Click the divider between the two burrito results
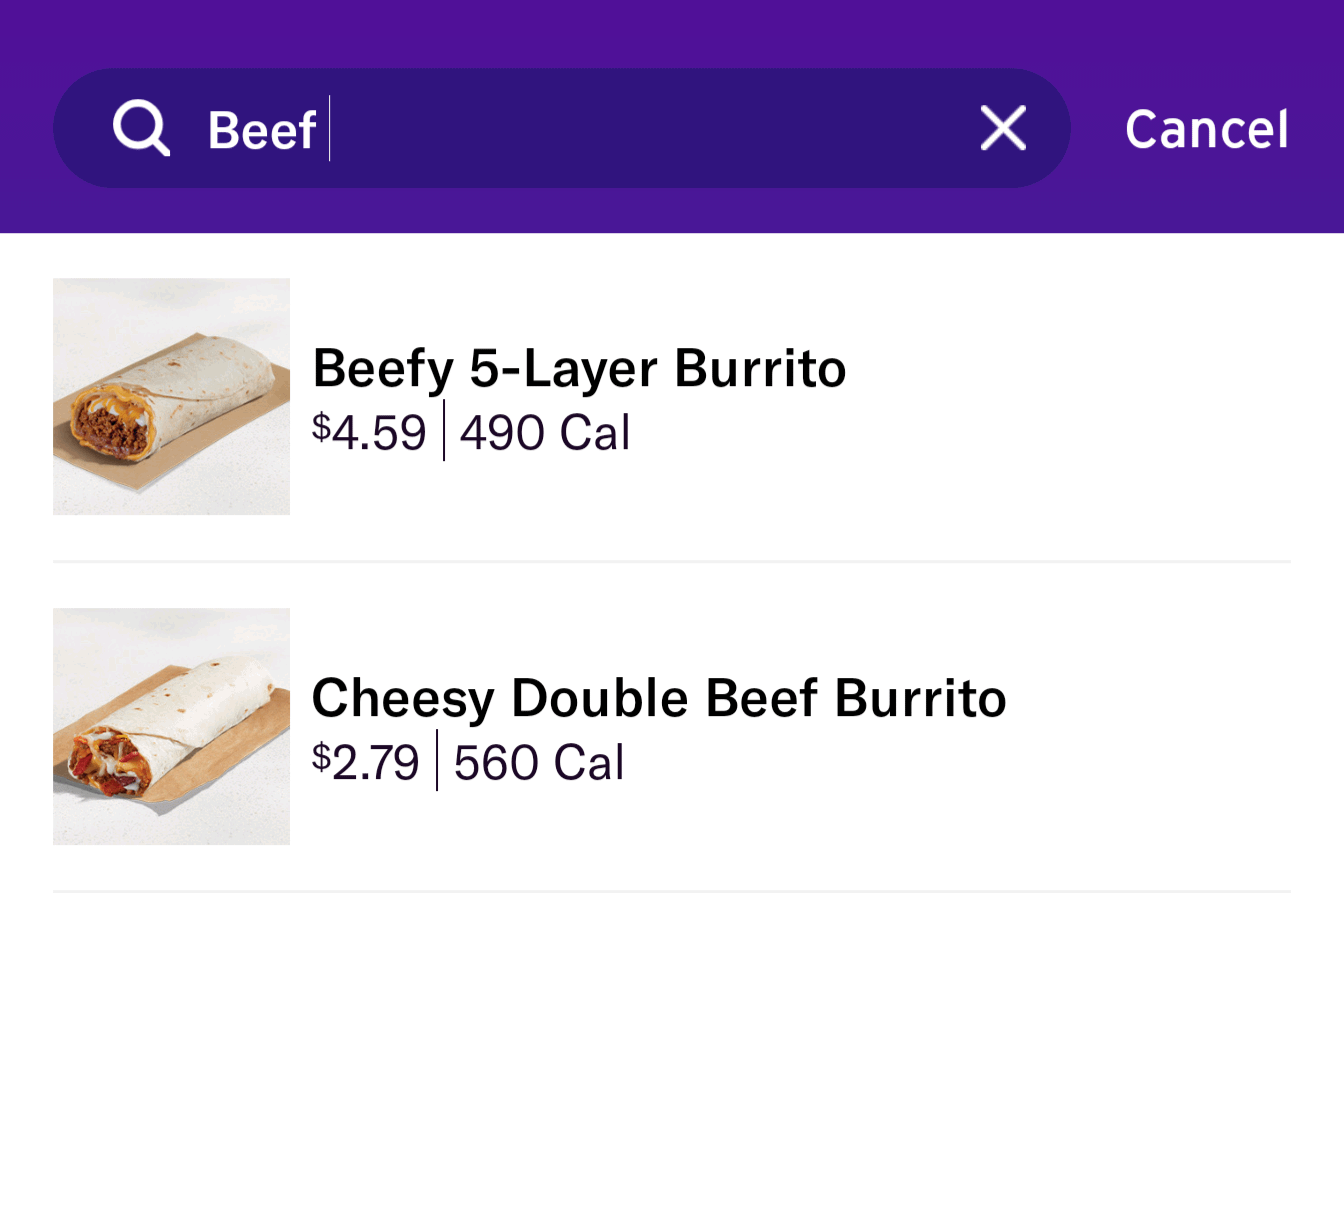Screen dimensions: 1344x1210 [x=672, y=562]
